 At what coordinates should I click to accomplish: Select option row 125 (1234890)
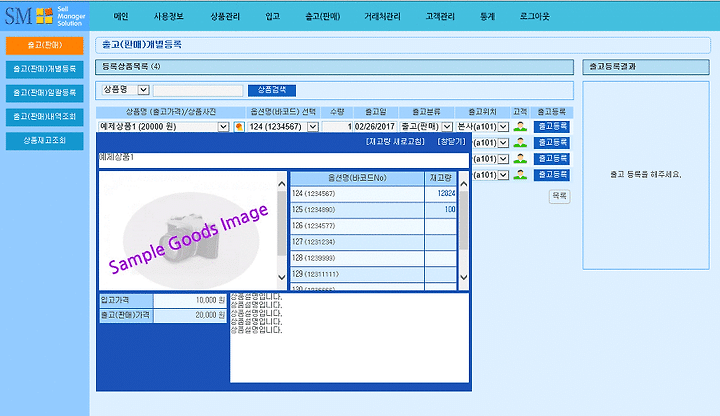click(x=373, y=210)
